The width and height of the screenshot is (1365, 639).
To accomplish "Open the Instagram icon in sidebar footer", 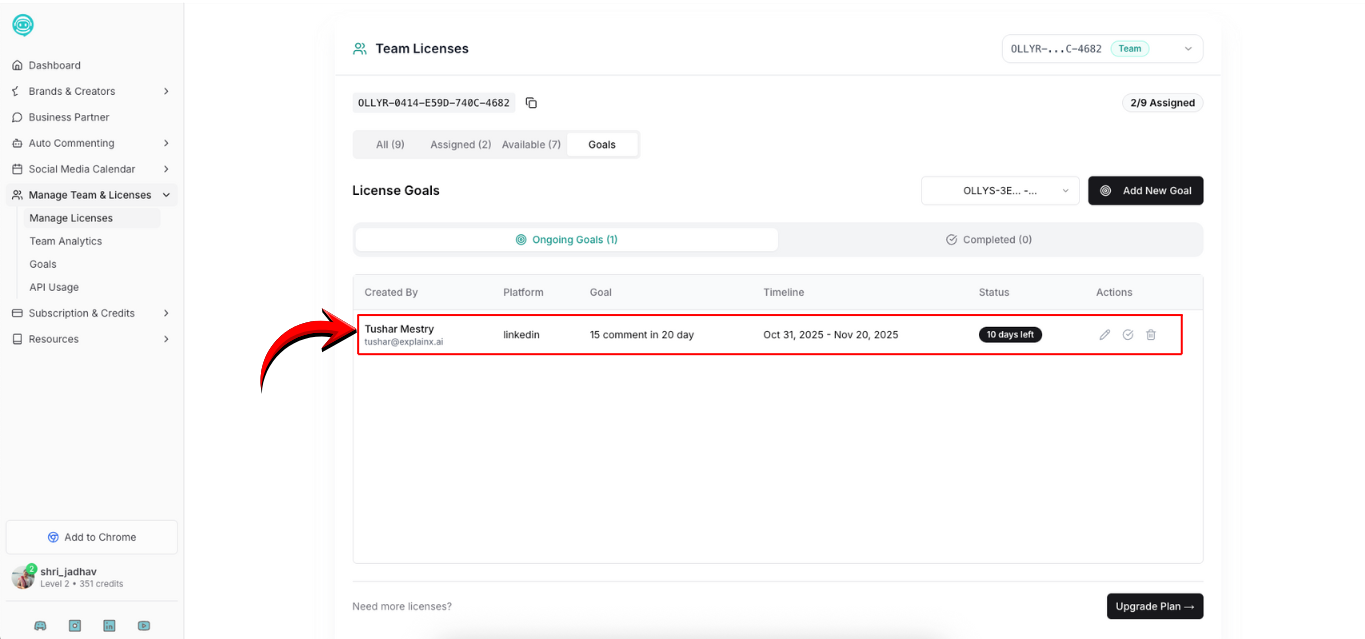I will pyautogui.click(x=75, y=626).
